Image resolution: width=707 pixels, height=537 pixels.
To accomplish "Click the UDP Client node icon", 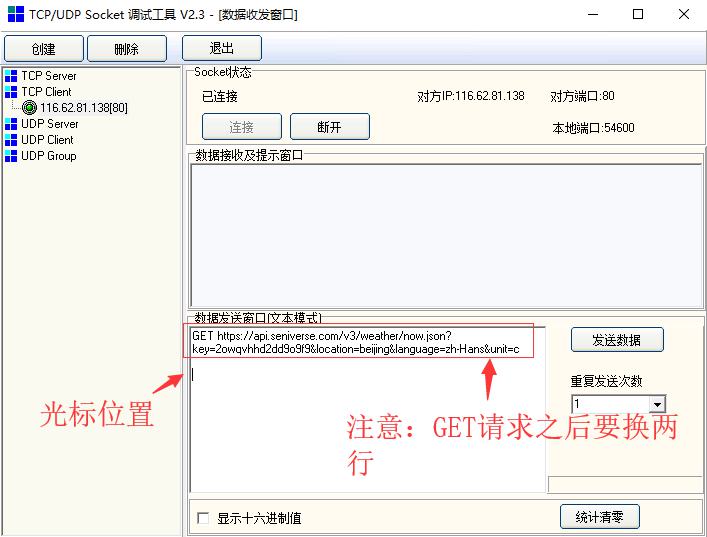I will pyautogui.click(x=11, y=140).
